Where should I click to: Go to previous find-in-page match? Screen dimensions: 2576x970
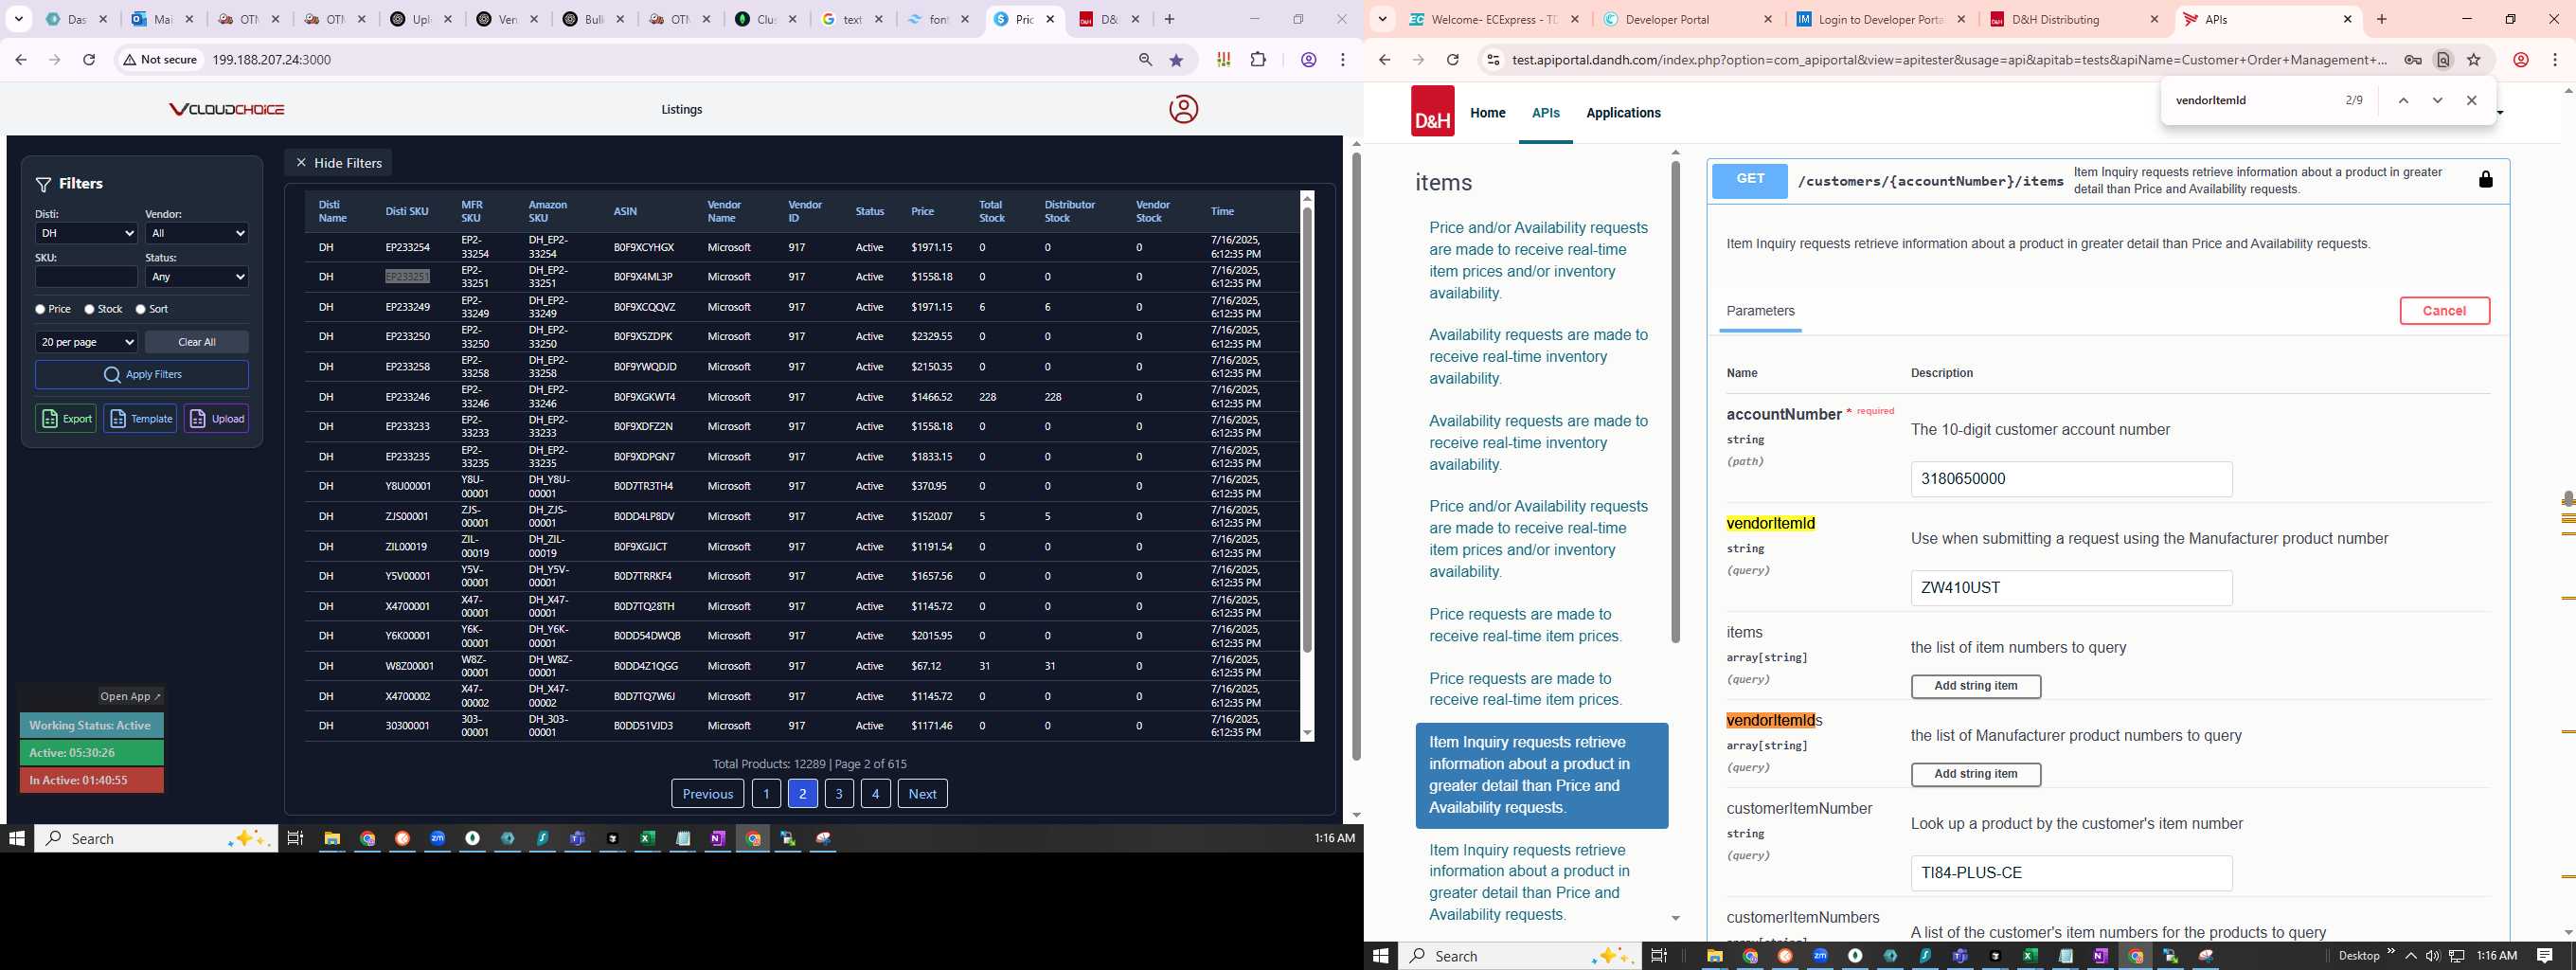(2403, 101)
